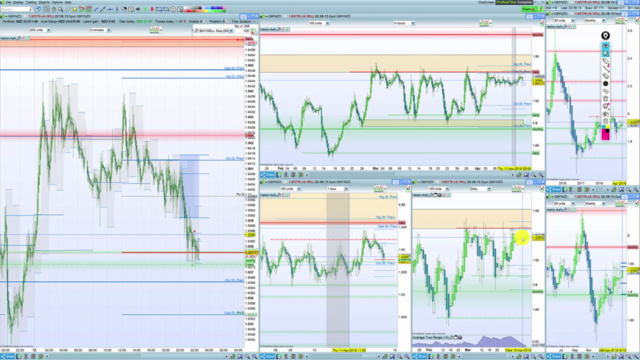The image size is (640, 360).
Task: Open the 200 units dropdown in main chart
Action: 40,30
